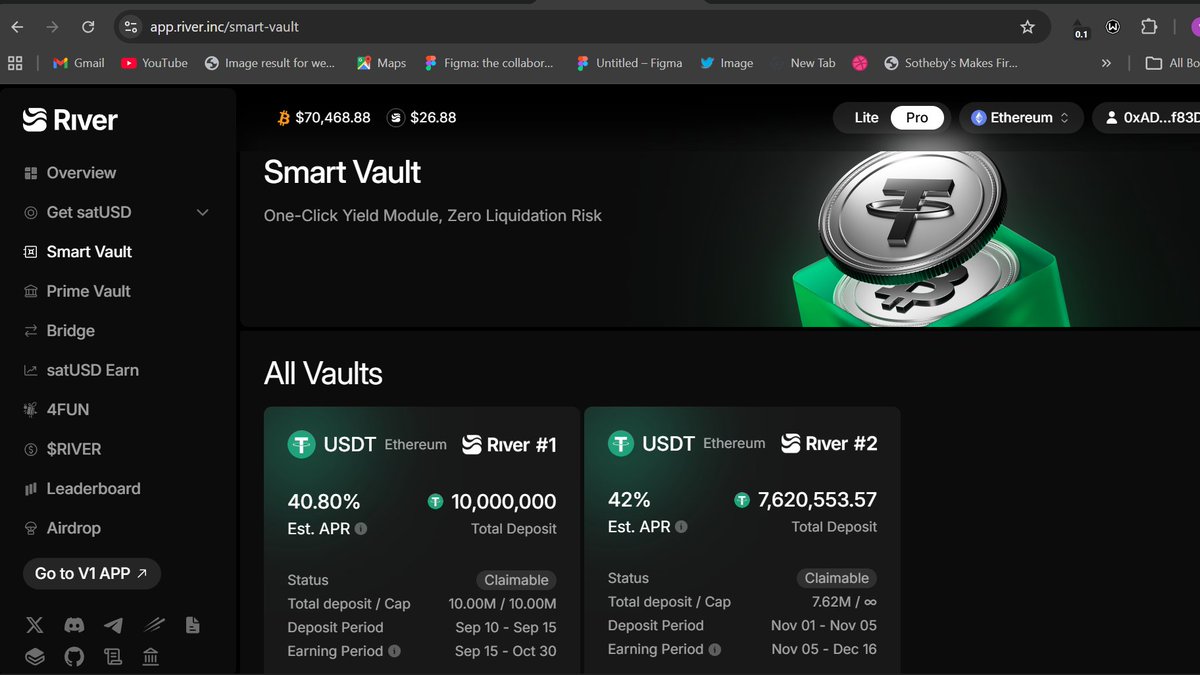Screen dimensions: 1200x675
Task: Switch to Pro mode
Action: click(917, 118)
